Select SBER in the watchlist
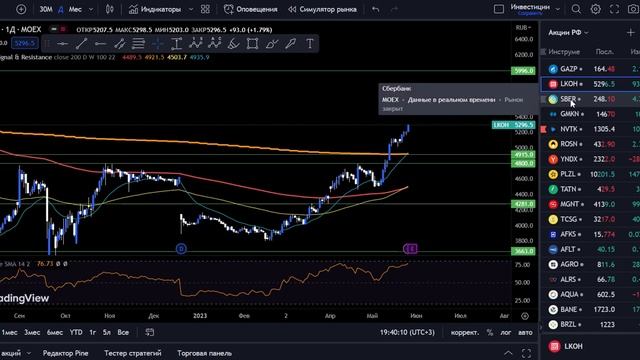 click(590, 99)
